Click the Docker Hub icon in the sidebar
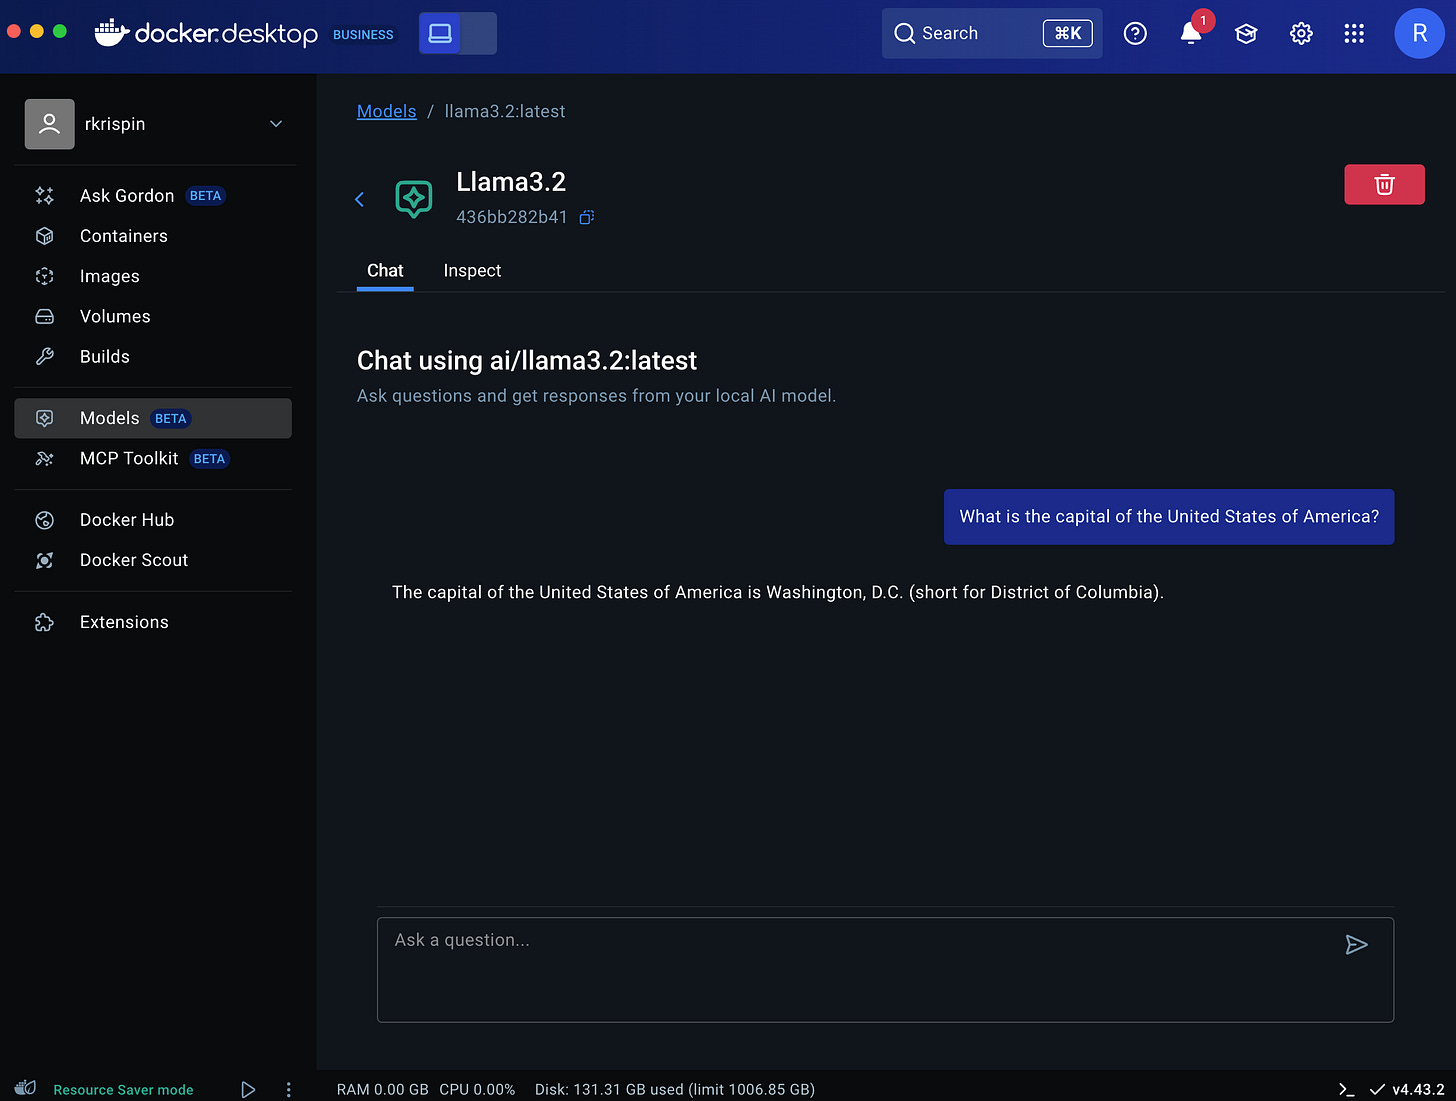The height and width of the screenshot is (1101, 1456). 44,520
